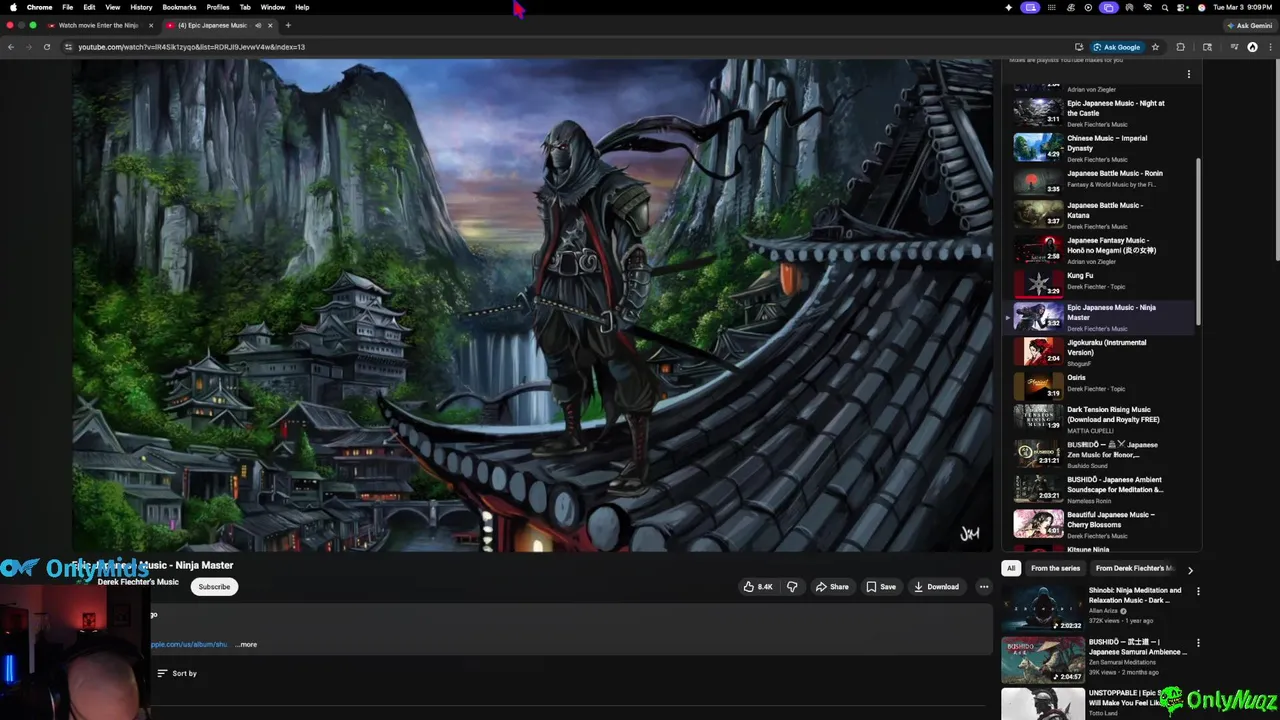Viewport: 1280px width, 720px height.
Task: Select From Derek Fiechter's Music chip
Action: [x=1135, y=568]
